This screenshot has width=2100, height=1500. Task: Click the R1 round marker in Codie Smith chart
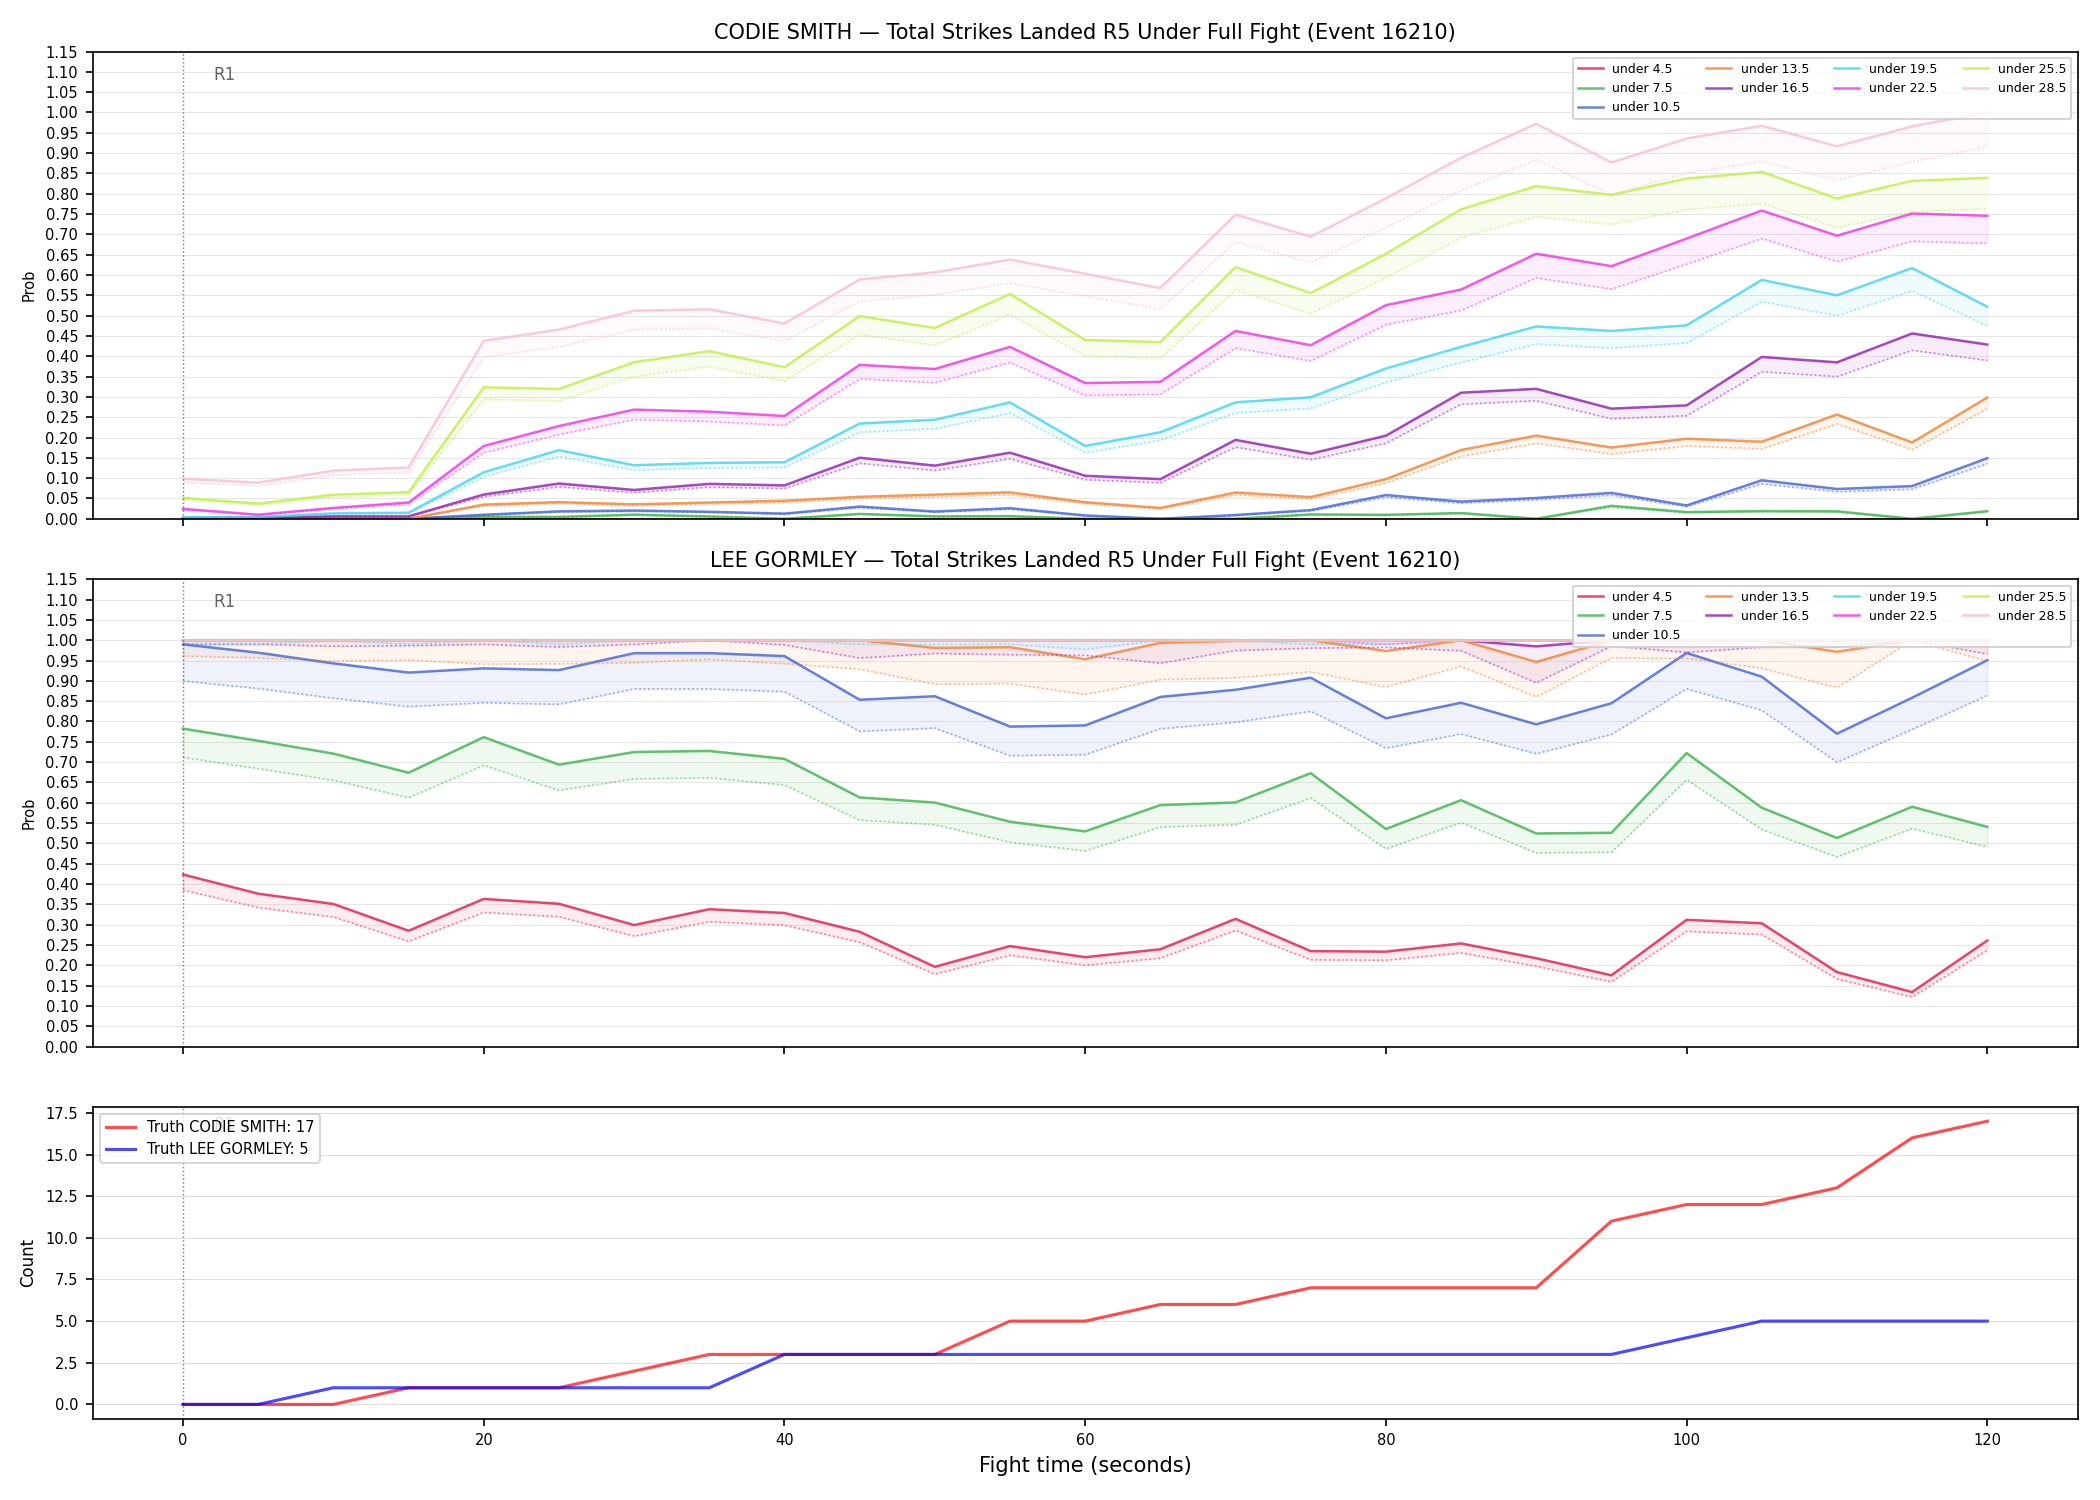point(224,74)
